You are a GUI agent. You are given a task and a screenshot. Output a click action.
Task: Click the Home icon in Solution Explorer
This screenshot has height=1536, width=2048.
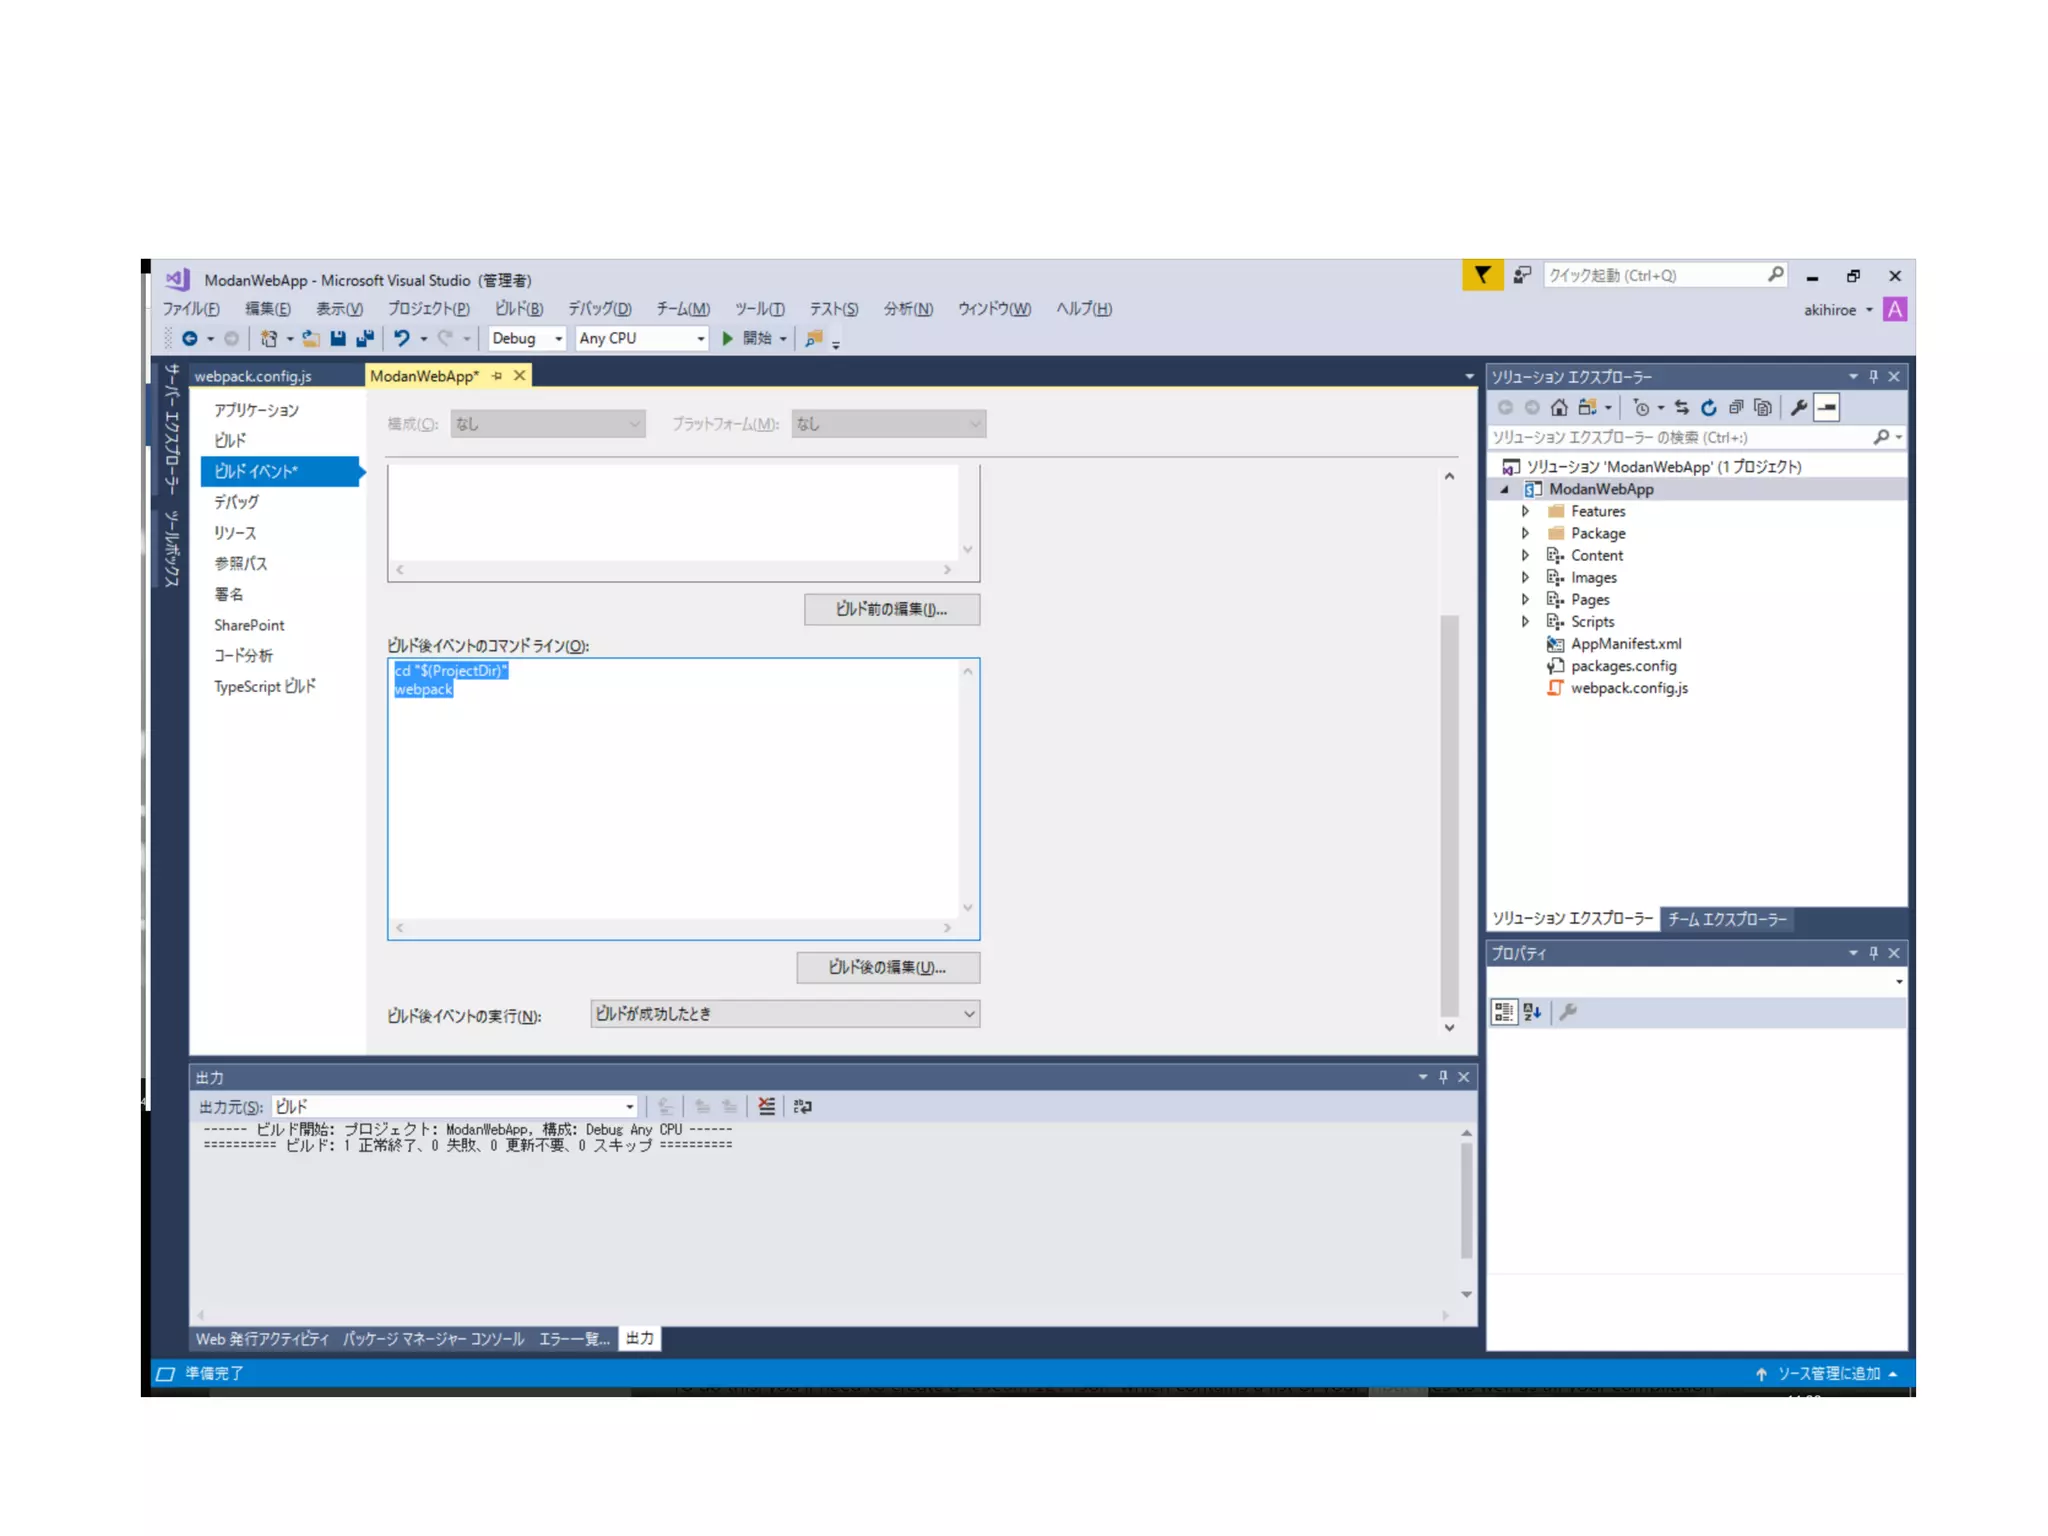[1558, 407]
